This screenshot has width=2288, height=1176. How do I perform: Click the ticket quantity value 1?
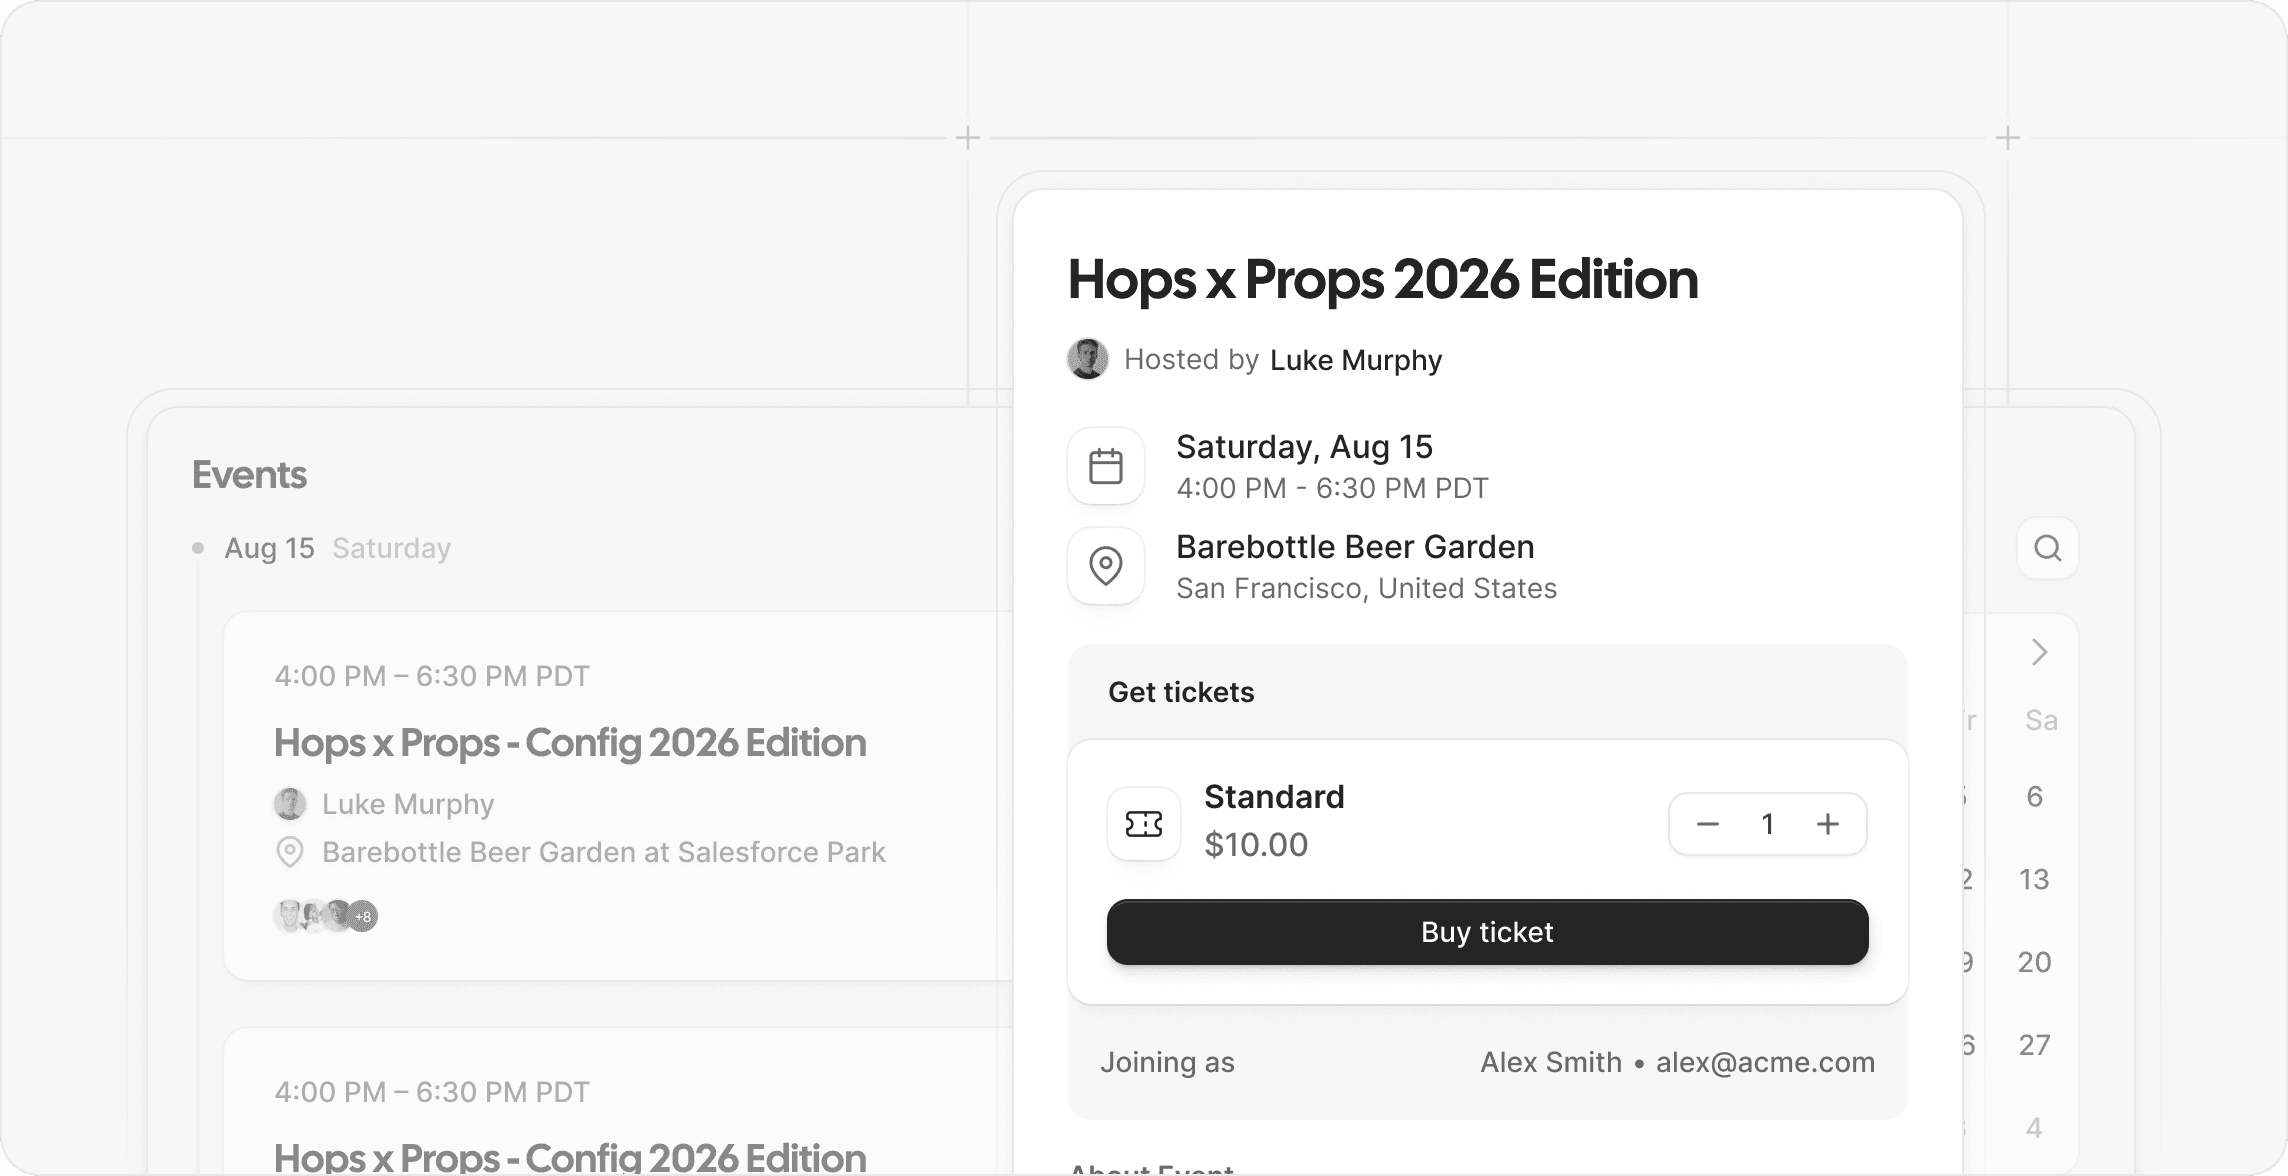click(x=1768, y=824)
